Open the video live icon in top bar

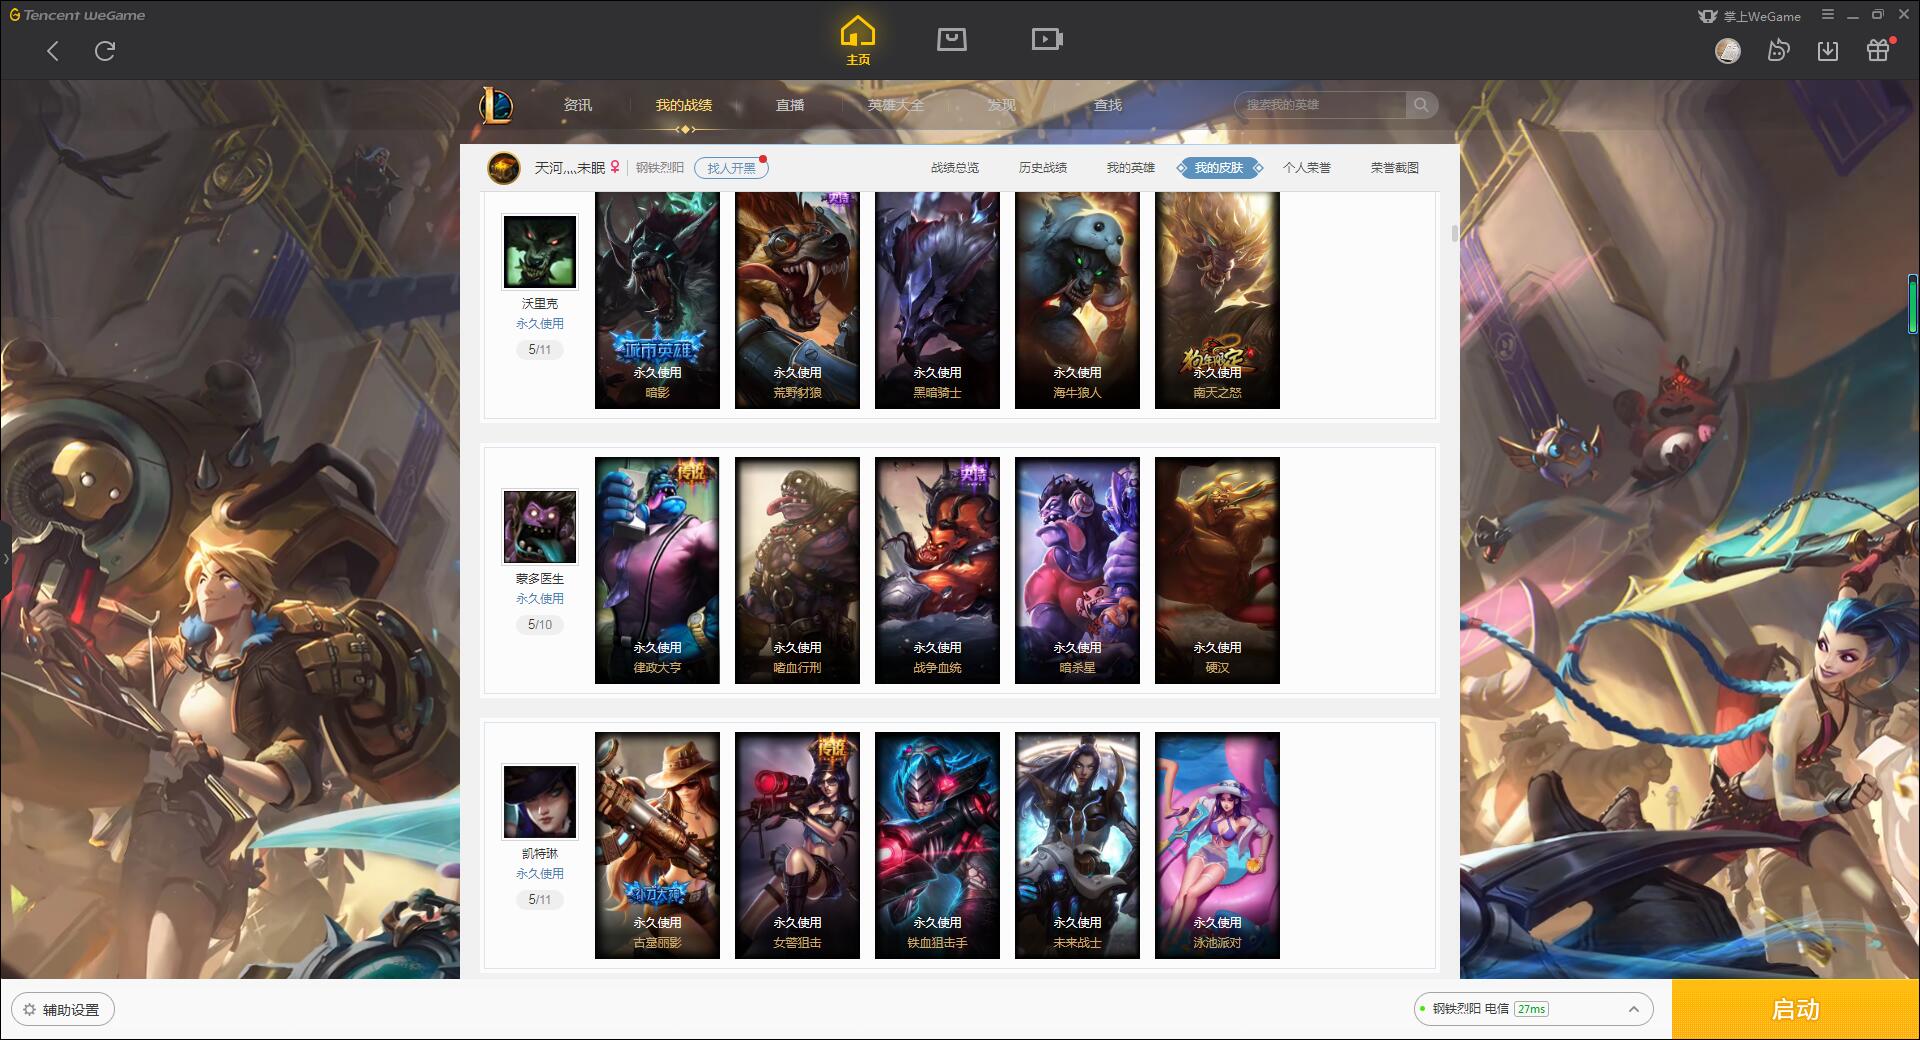(1047, 40)
